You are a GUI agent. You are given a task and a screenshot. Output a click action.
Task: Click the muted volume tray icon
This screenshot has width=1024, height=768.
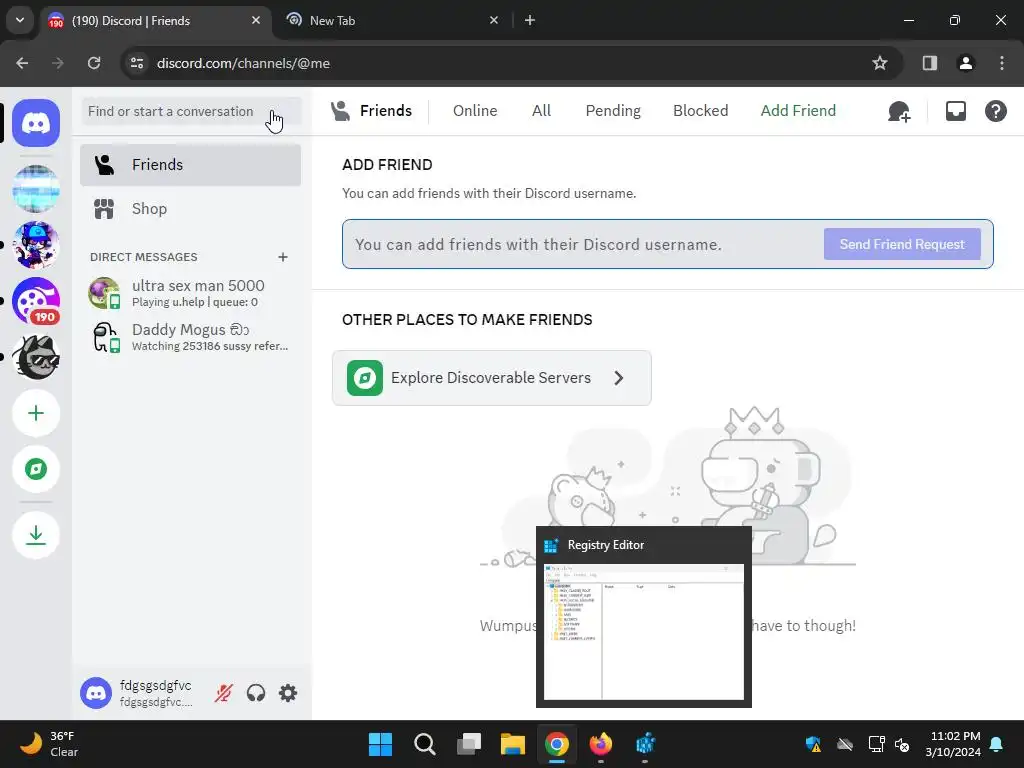point(902,744)
